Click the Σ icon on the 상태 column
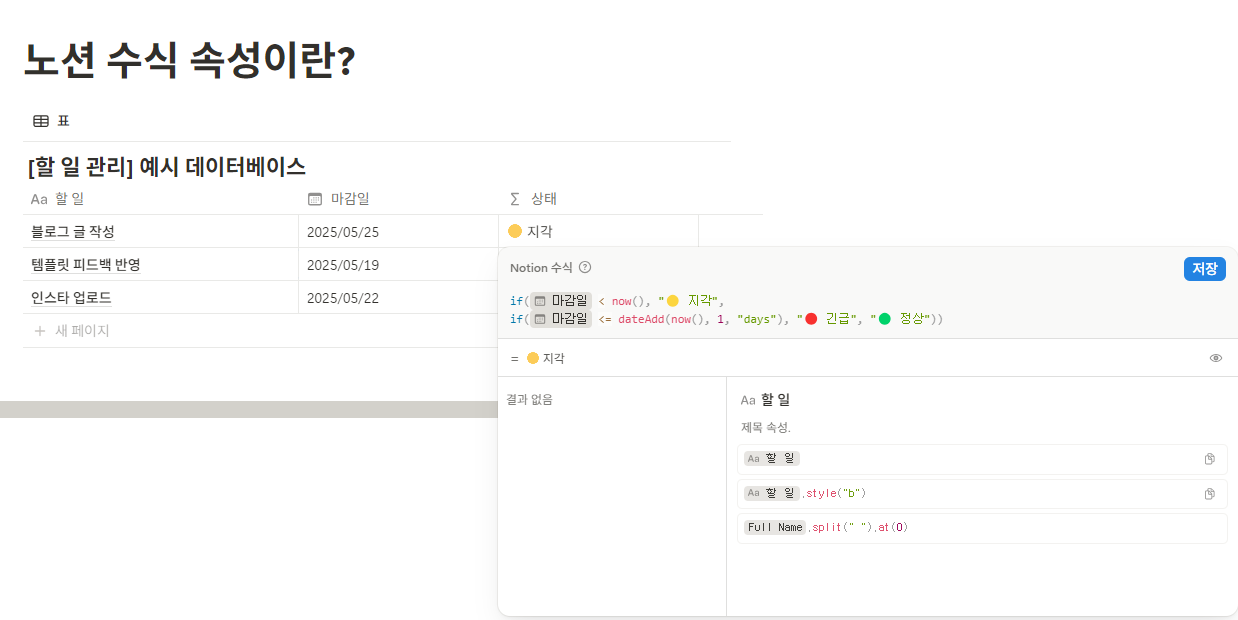 point(513,198)
